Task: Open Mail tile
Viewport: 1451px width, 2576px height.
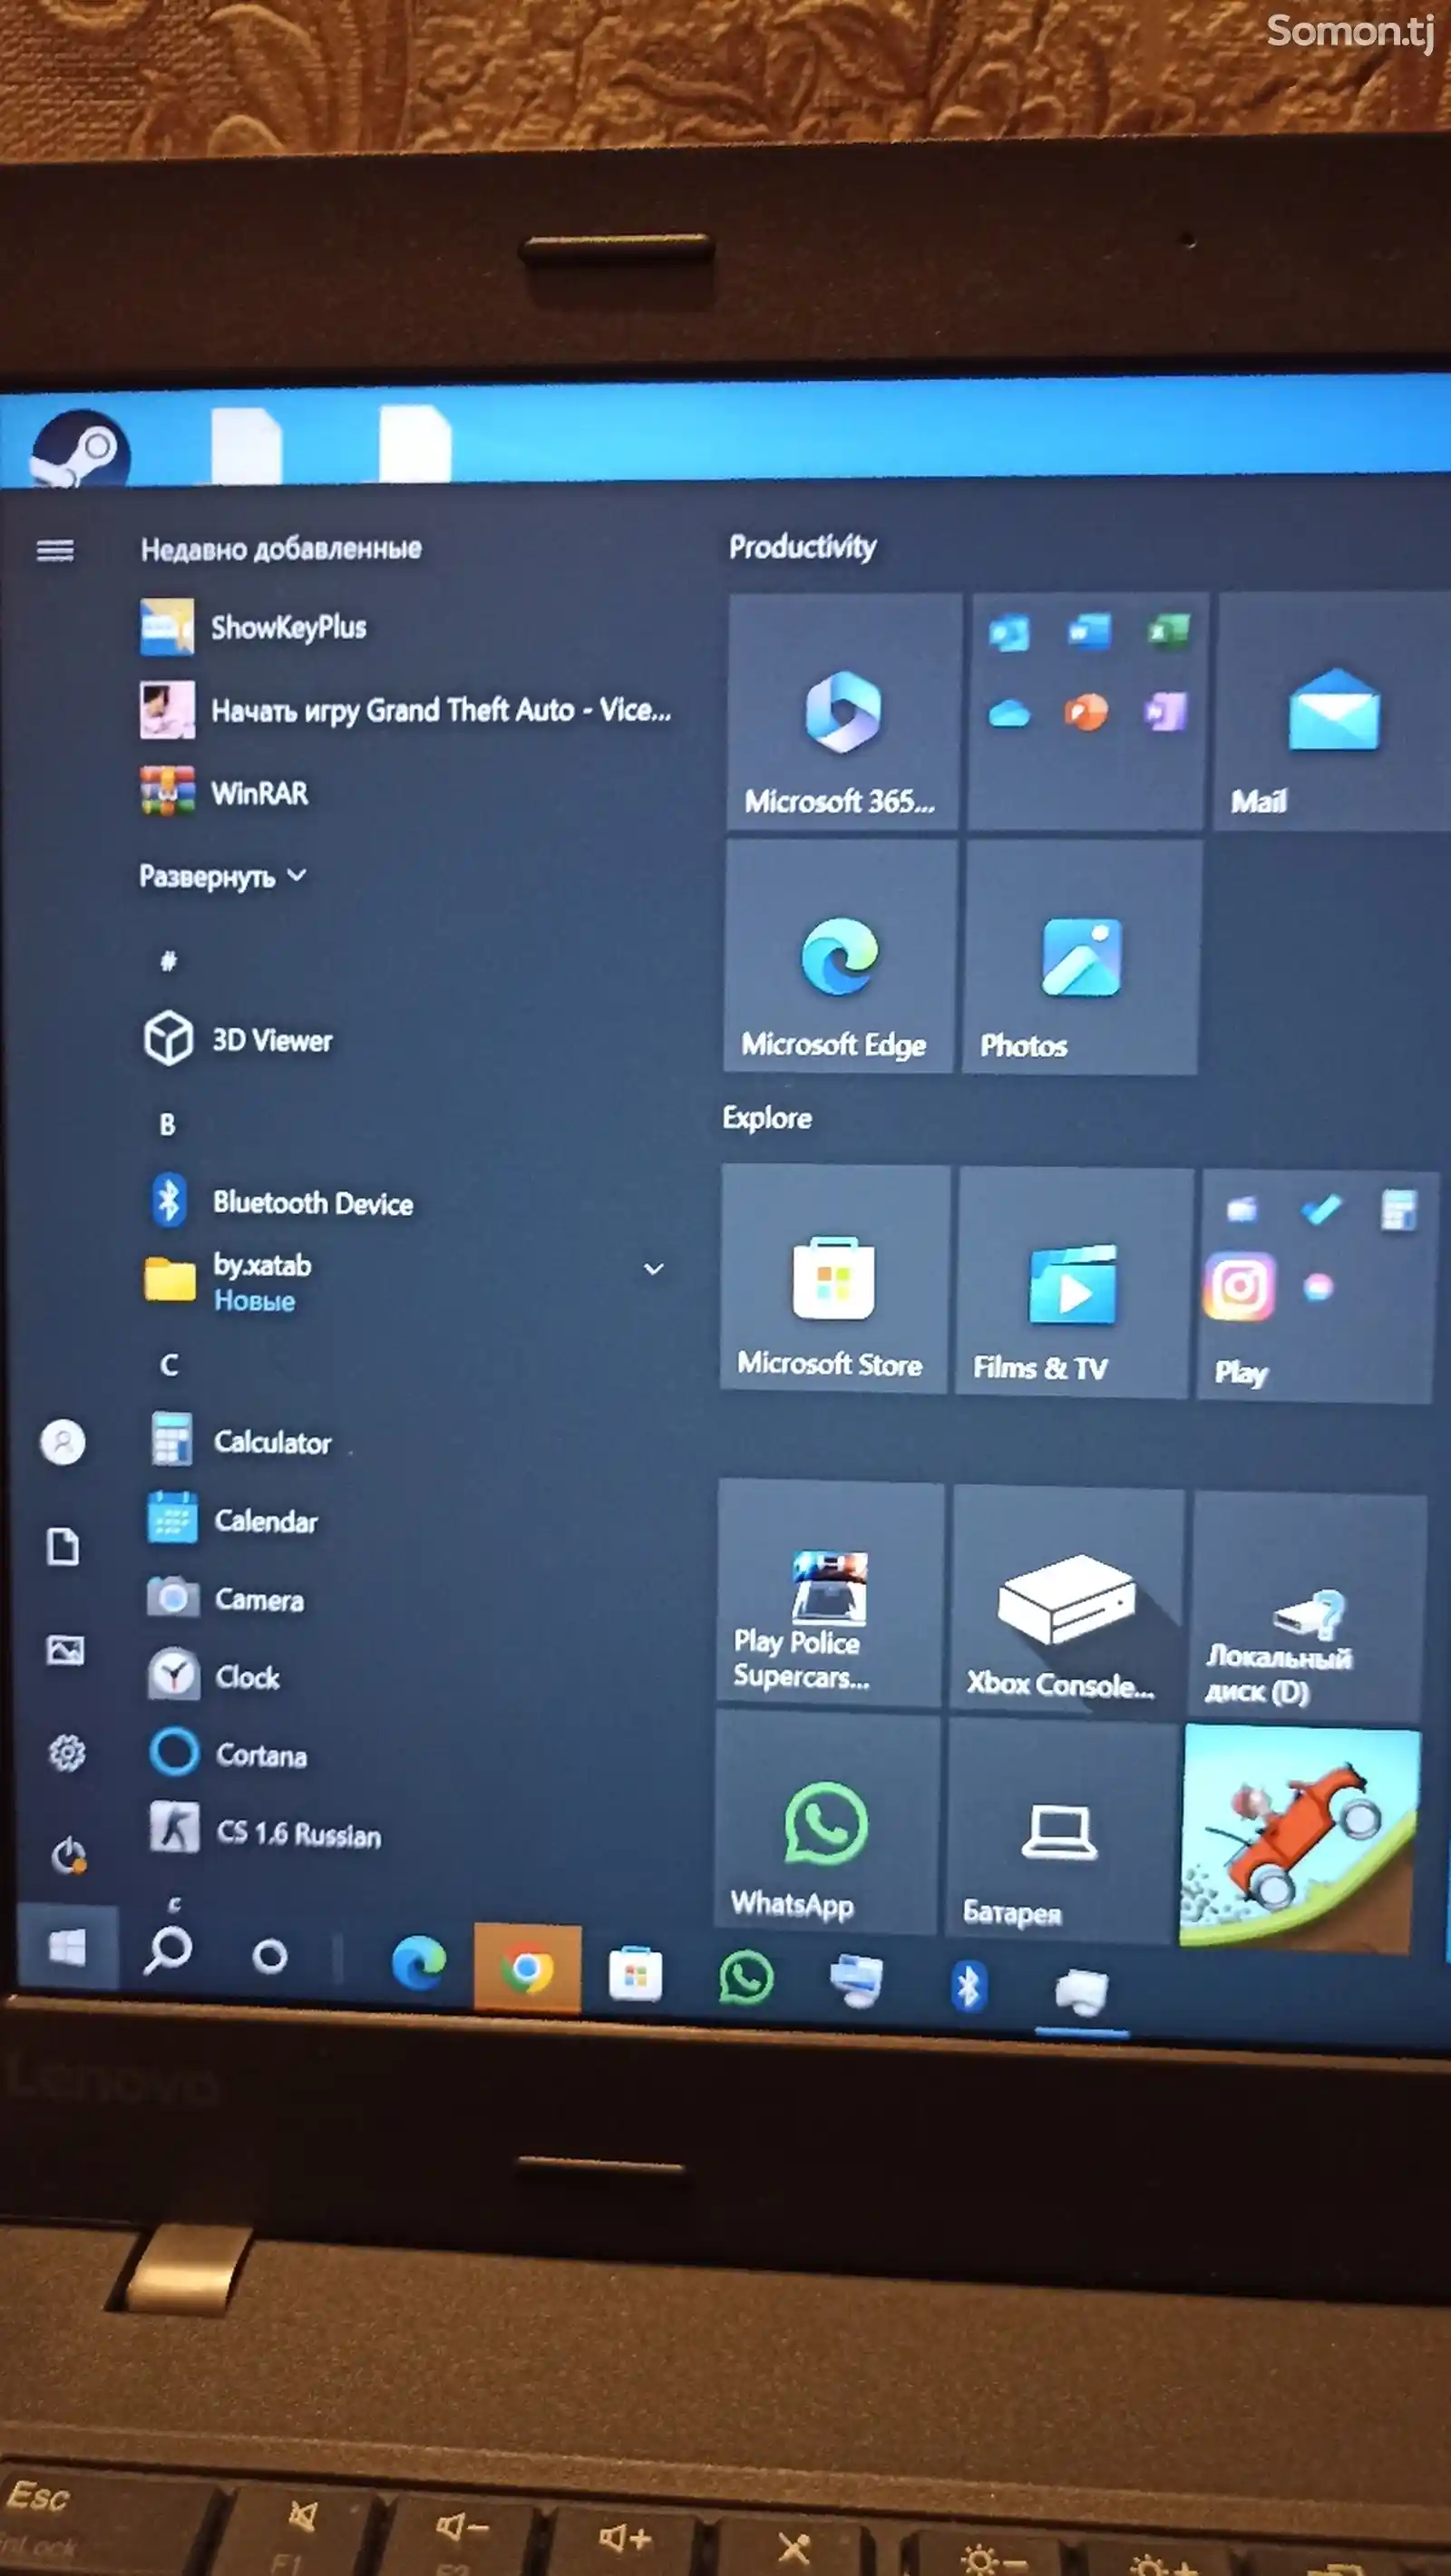Action: (1333, 711)
